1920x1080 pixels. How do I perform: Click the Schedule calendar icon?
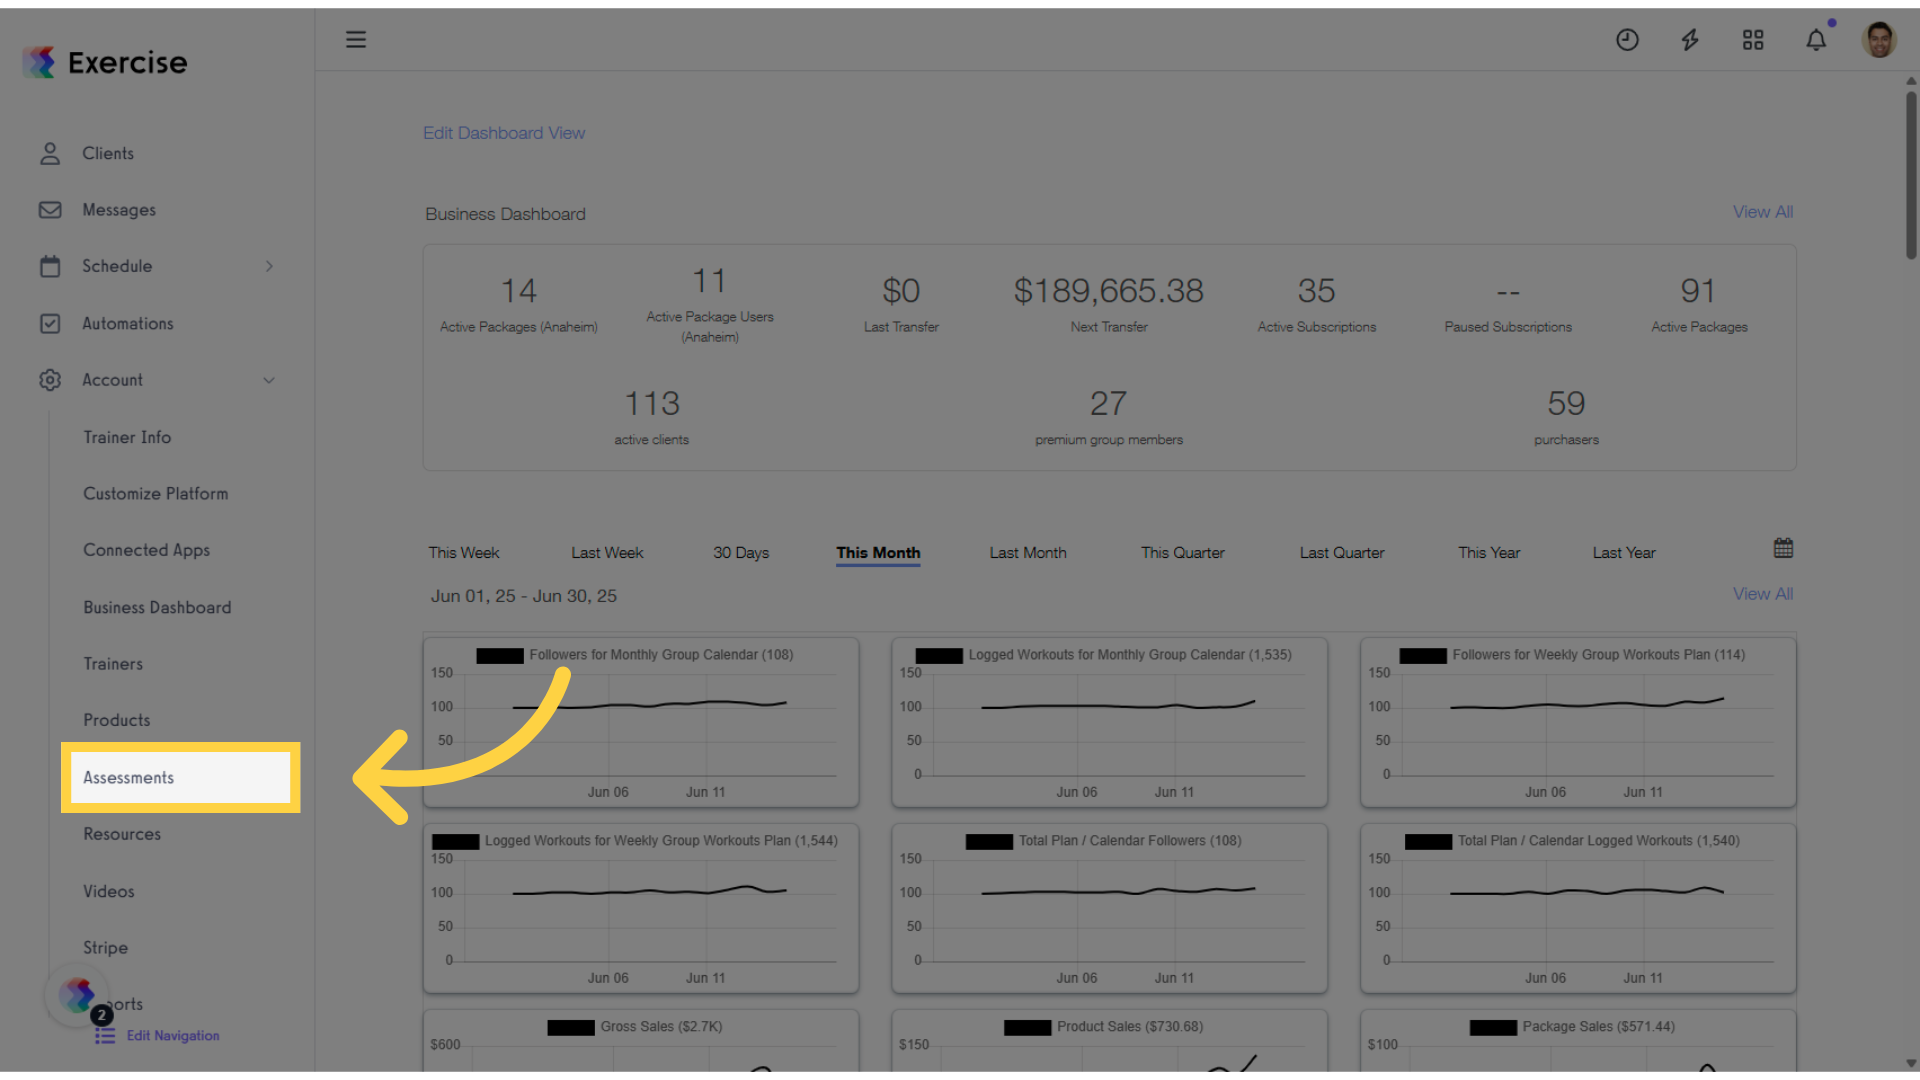coord(50,266)
